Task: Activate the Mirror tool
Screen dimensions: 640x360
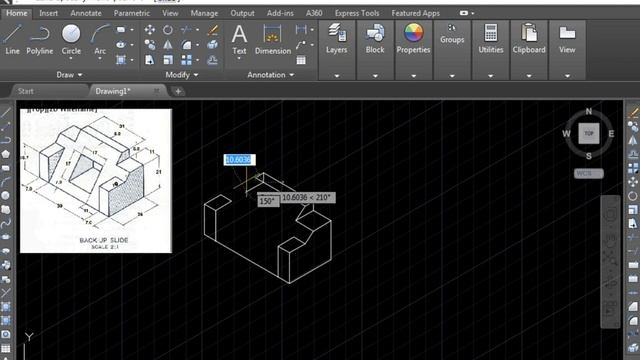Action: point(168,45)
